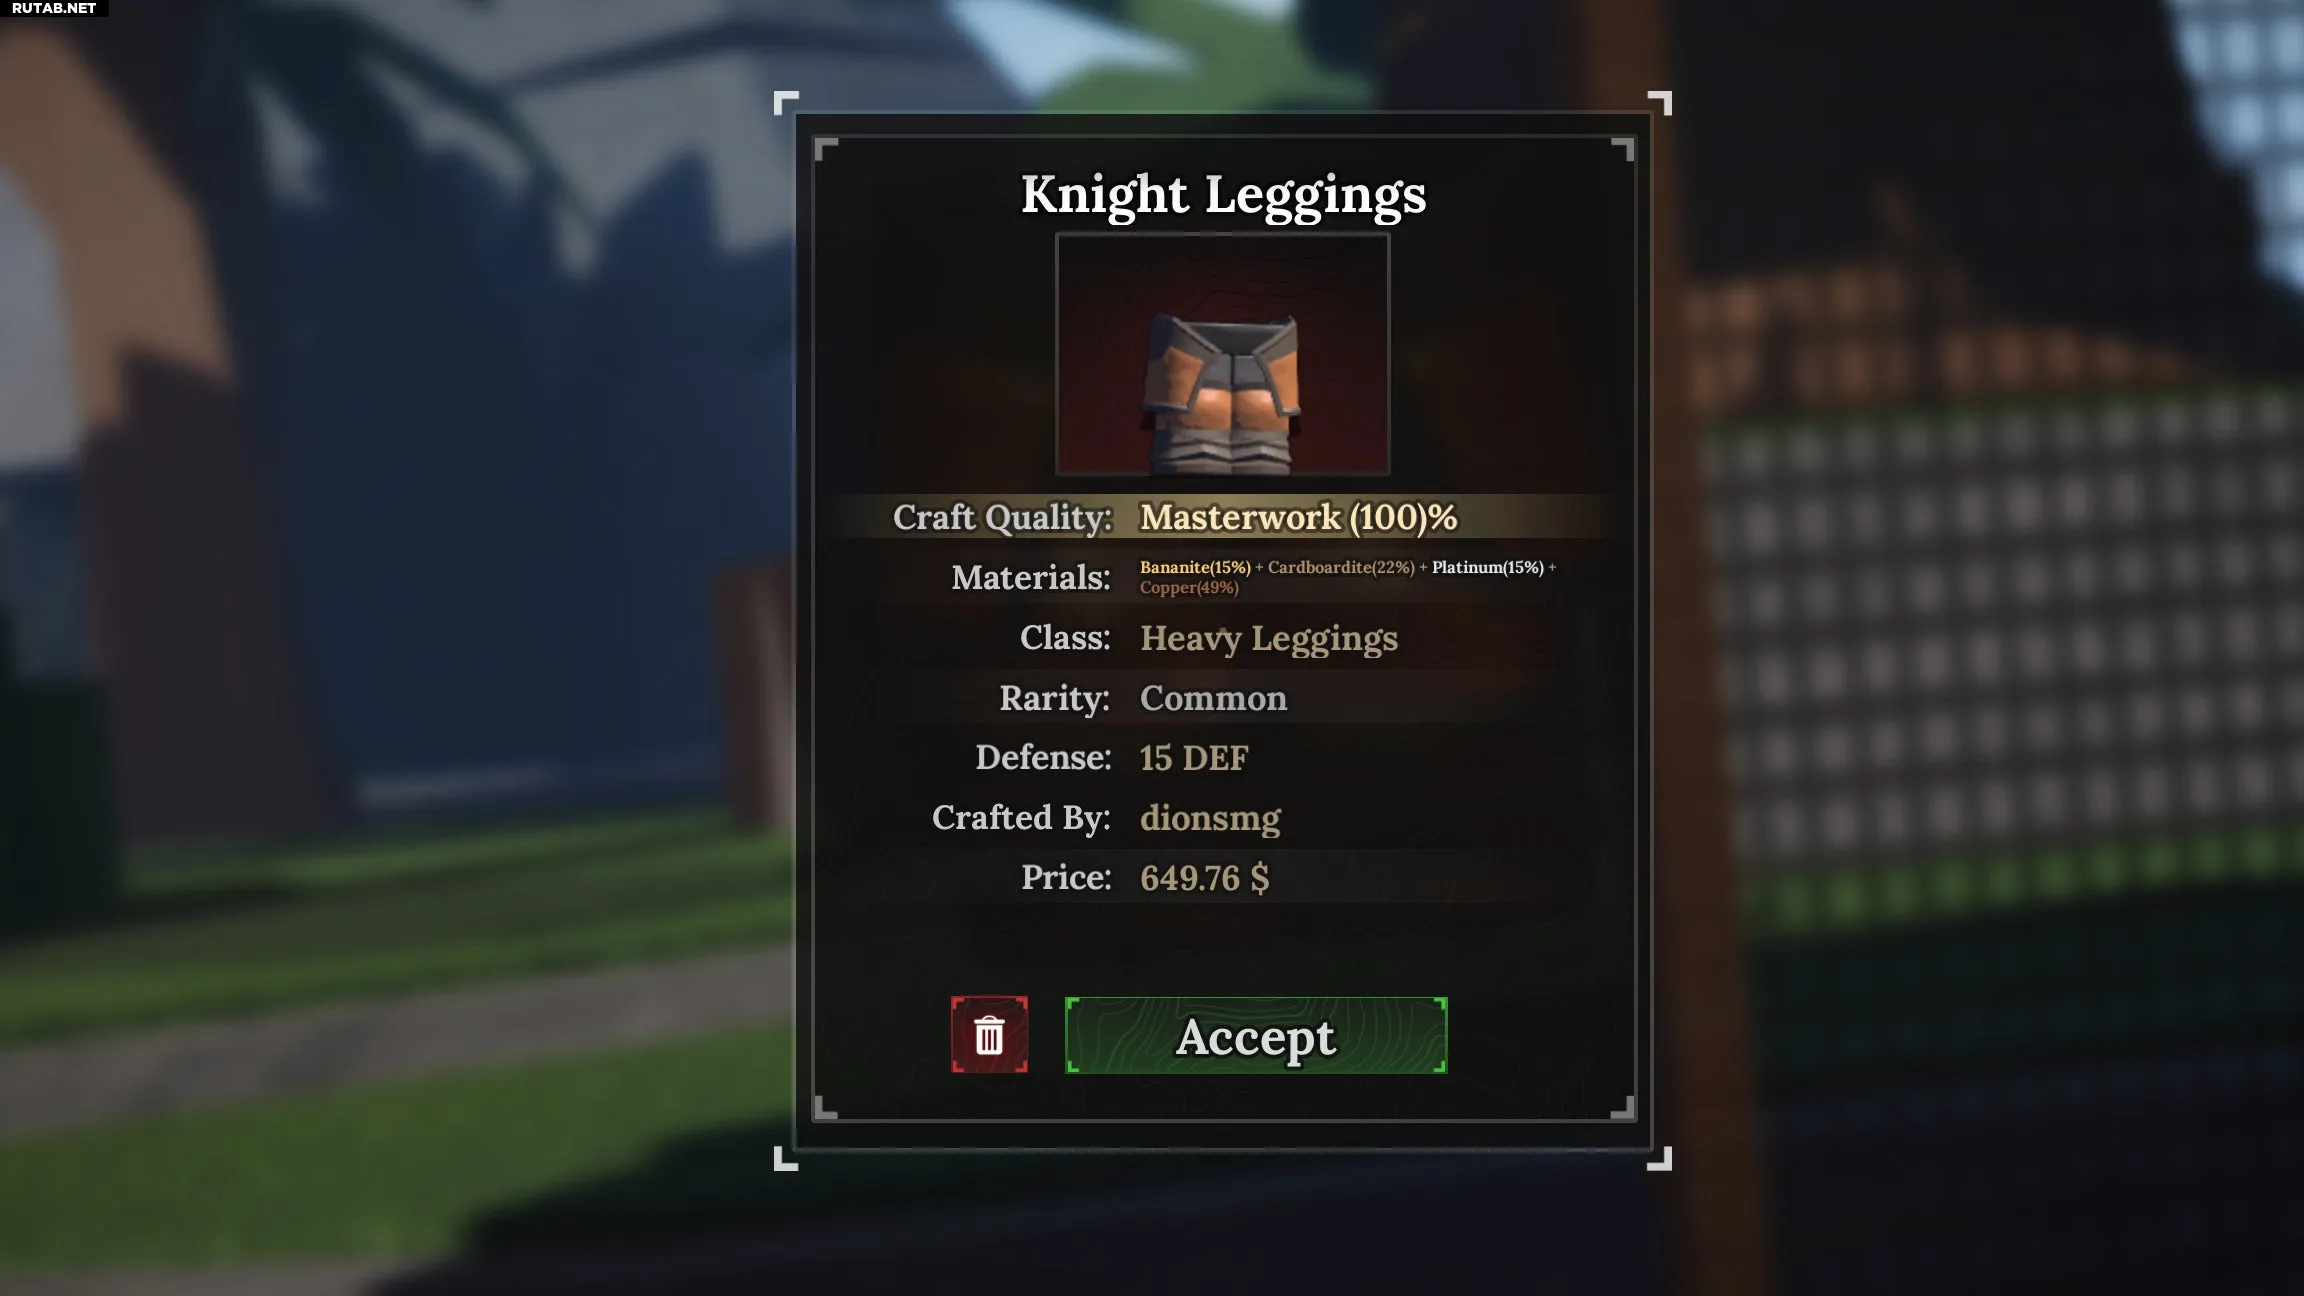Click the Materials label
The width and height of the screenshot is (2304, 1296).
pyautogui.click(x=1031, y=578)
